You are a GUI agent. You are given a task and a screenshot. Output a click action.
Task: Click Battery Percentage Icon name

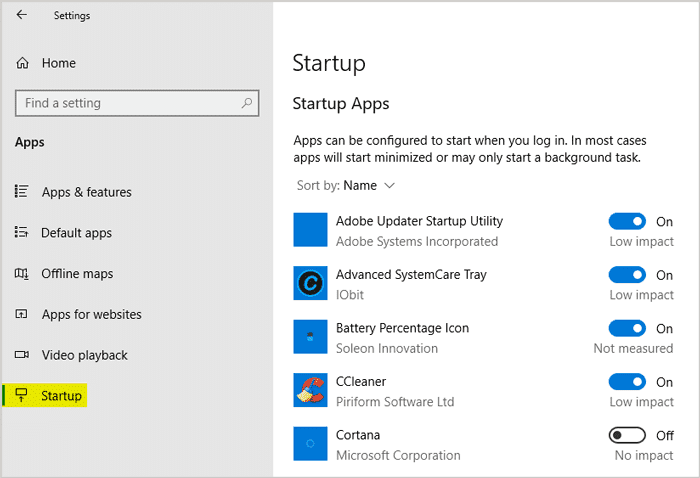[x=402, y=328]
